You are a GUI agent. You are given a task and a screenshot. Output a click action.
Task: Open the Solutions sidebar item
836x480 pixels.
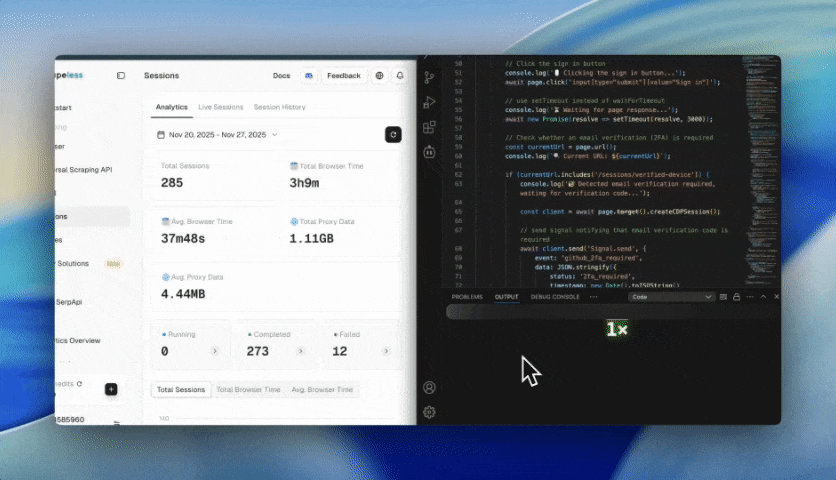(x=73, y=263)
